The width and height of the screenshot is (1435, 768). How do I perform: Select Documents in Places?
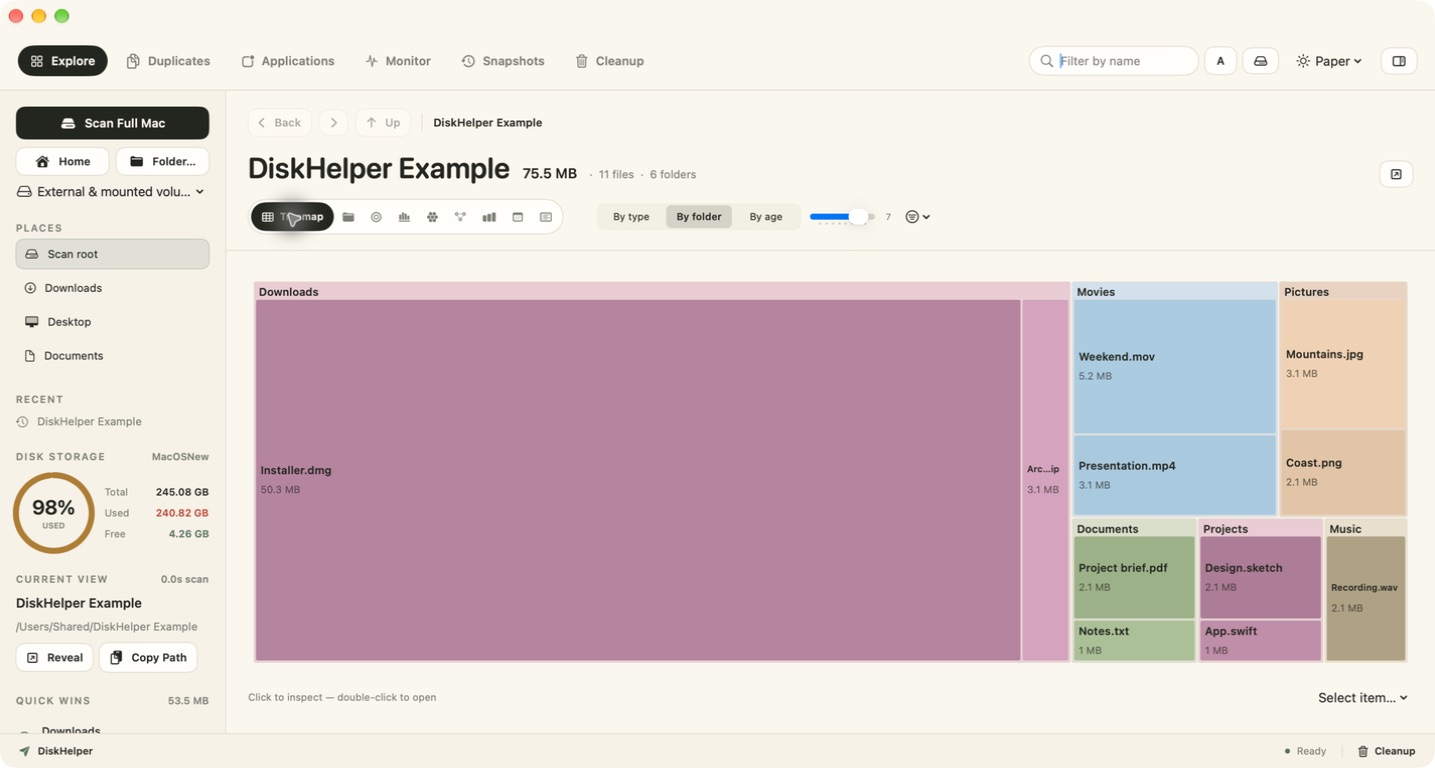tap(113, 356)
